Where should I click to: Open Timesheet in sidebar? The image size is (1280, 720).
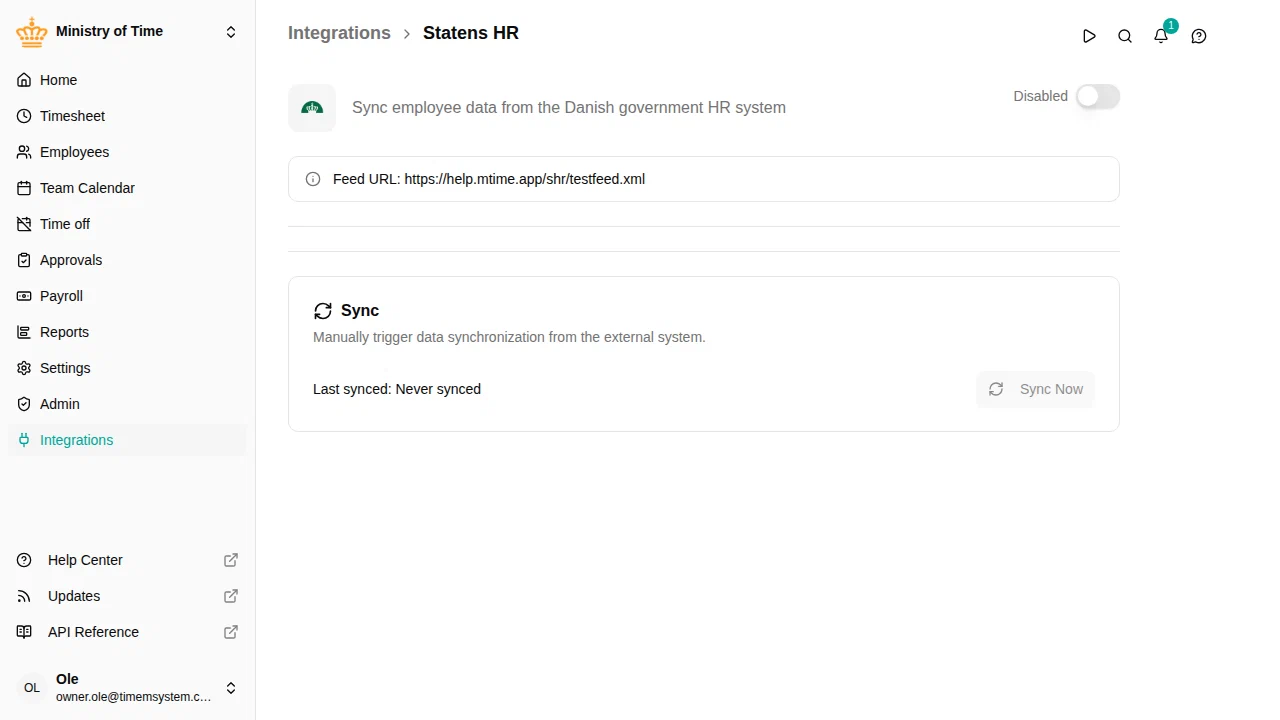127,116
